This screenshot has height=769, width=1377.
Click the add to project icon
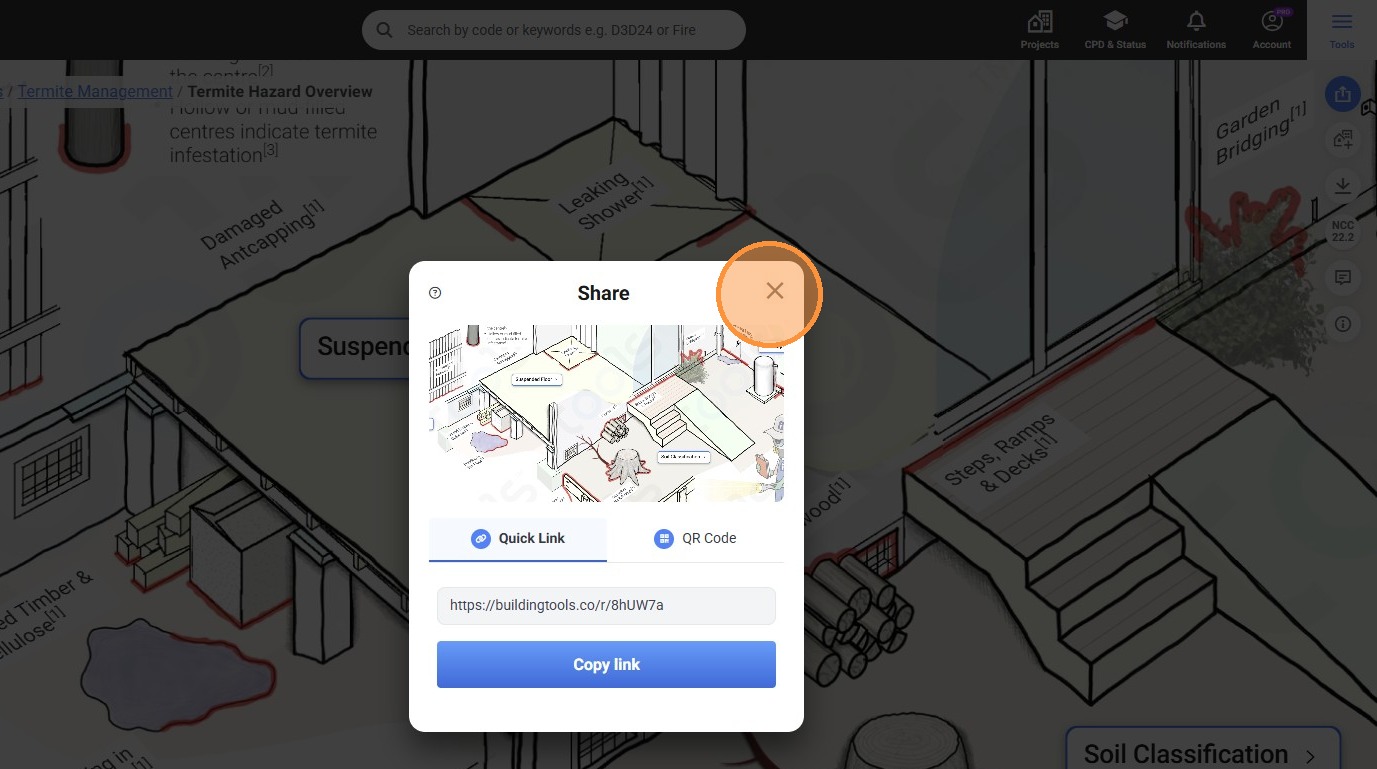coord(1343,141)
